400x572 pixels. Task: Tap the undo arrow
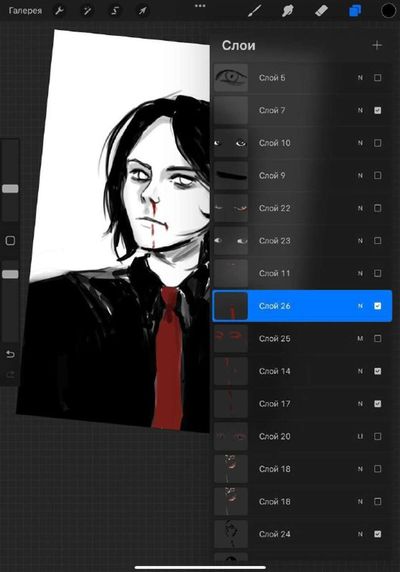(x=10, y=354)
